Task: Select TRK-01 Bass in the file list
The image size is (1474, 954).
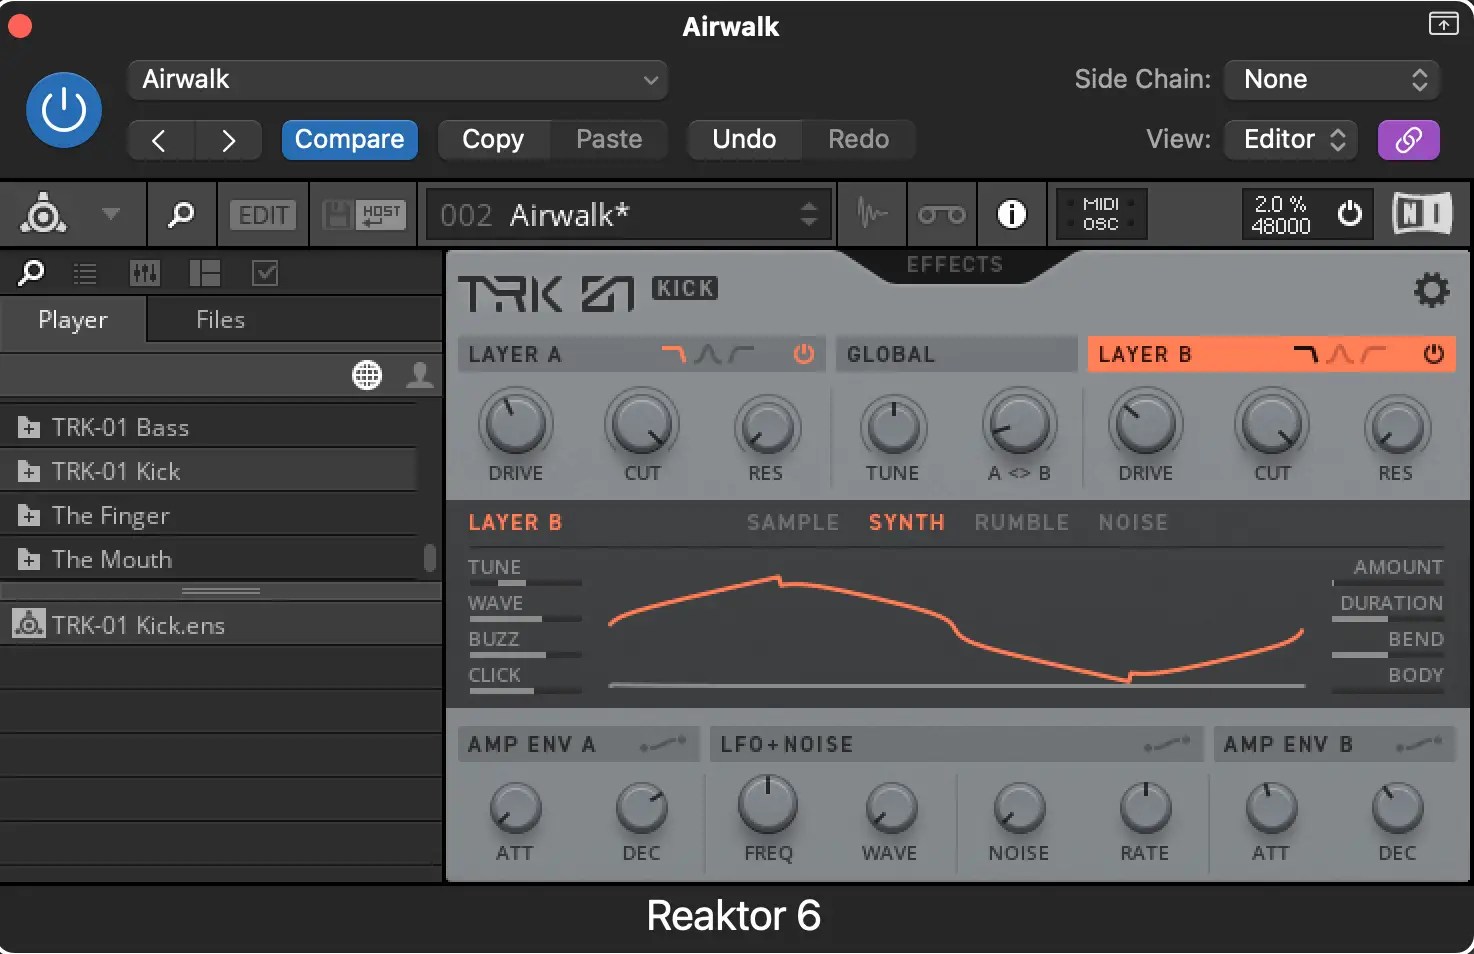Action: (x=120, y=427)
